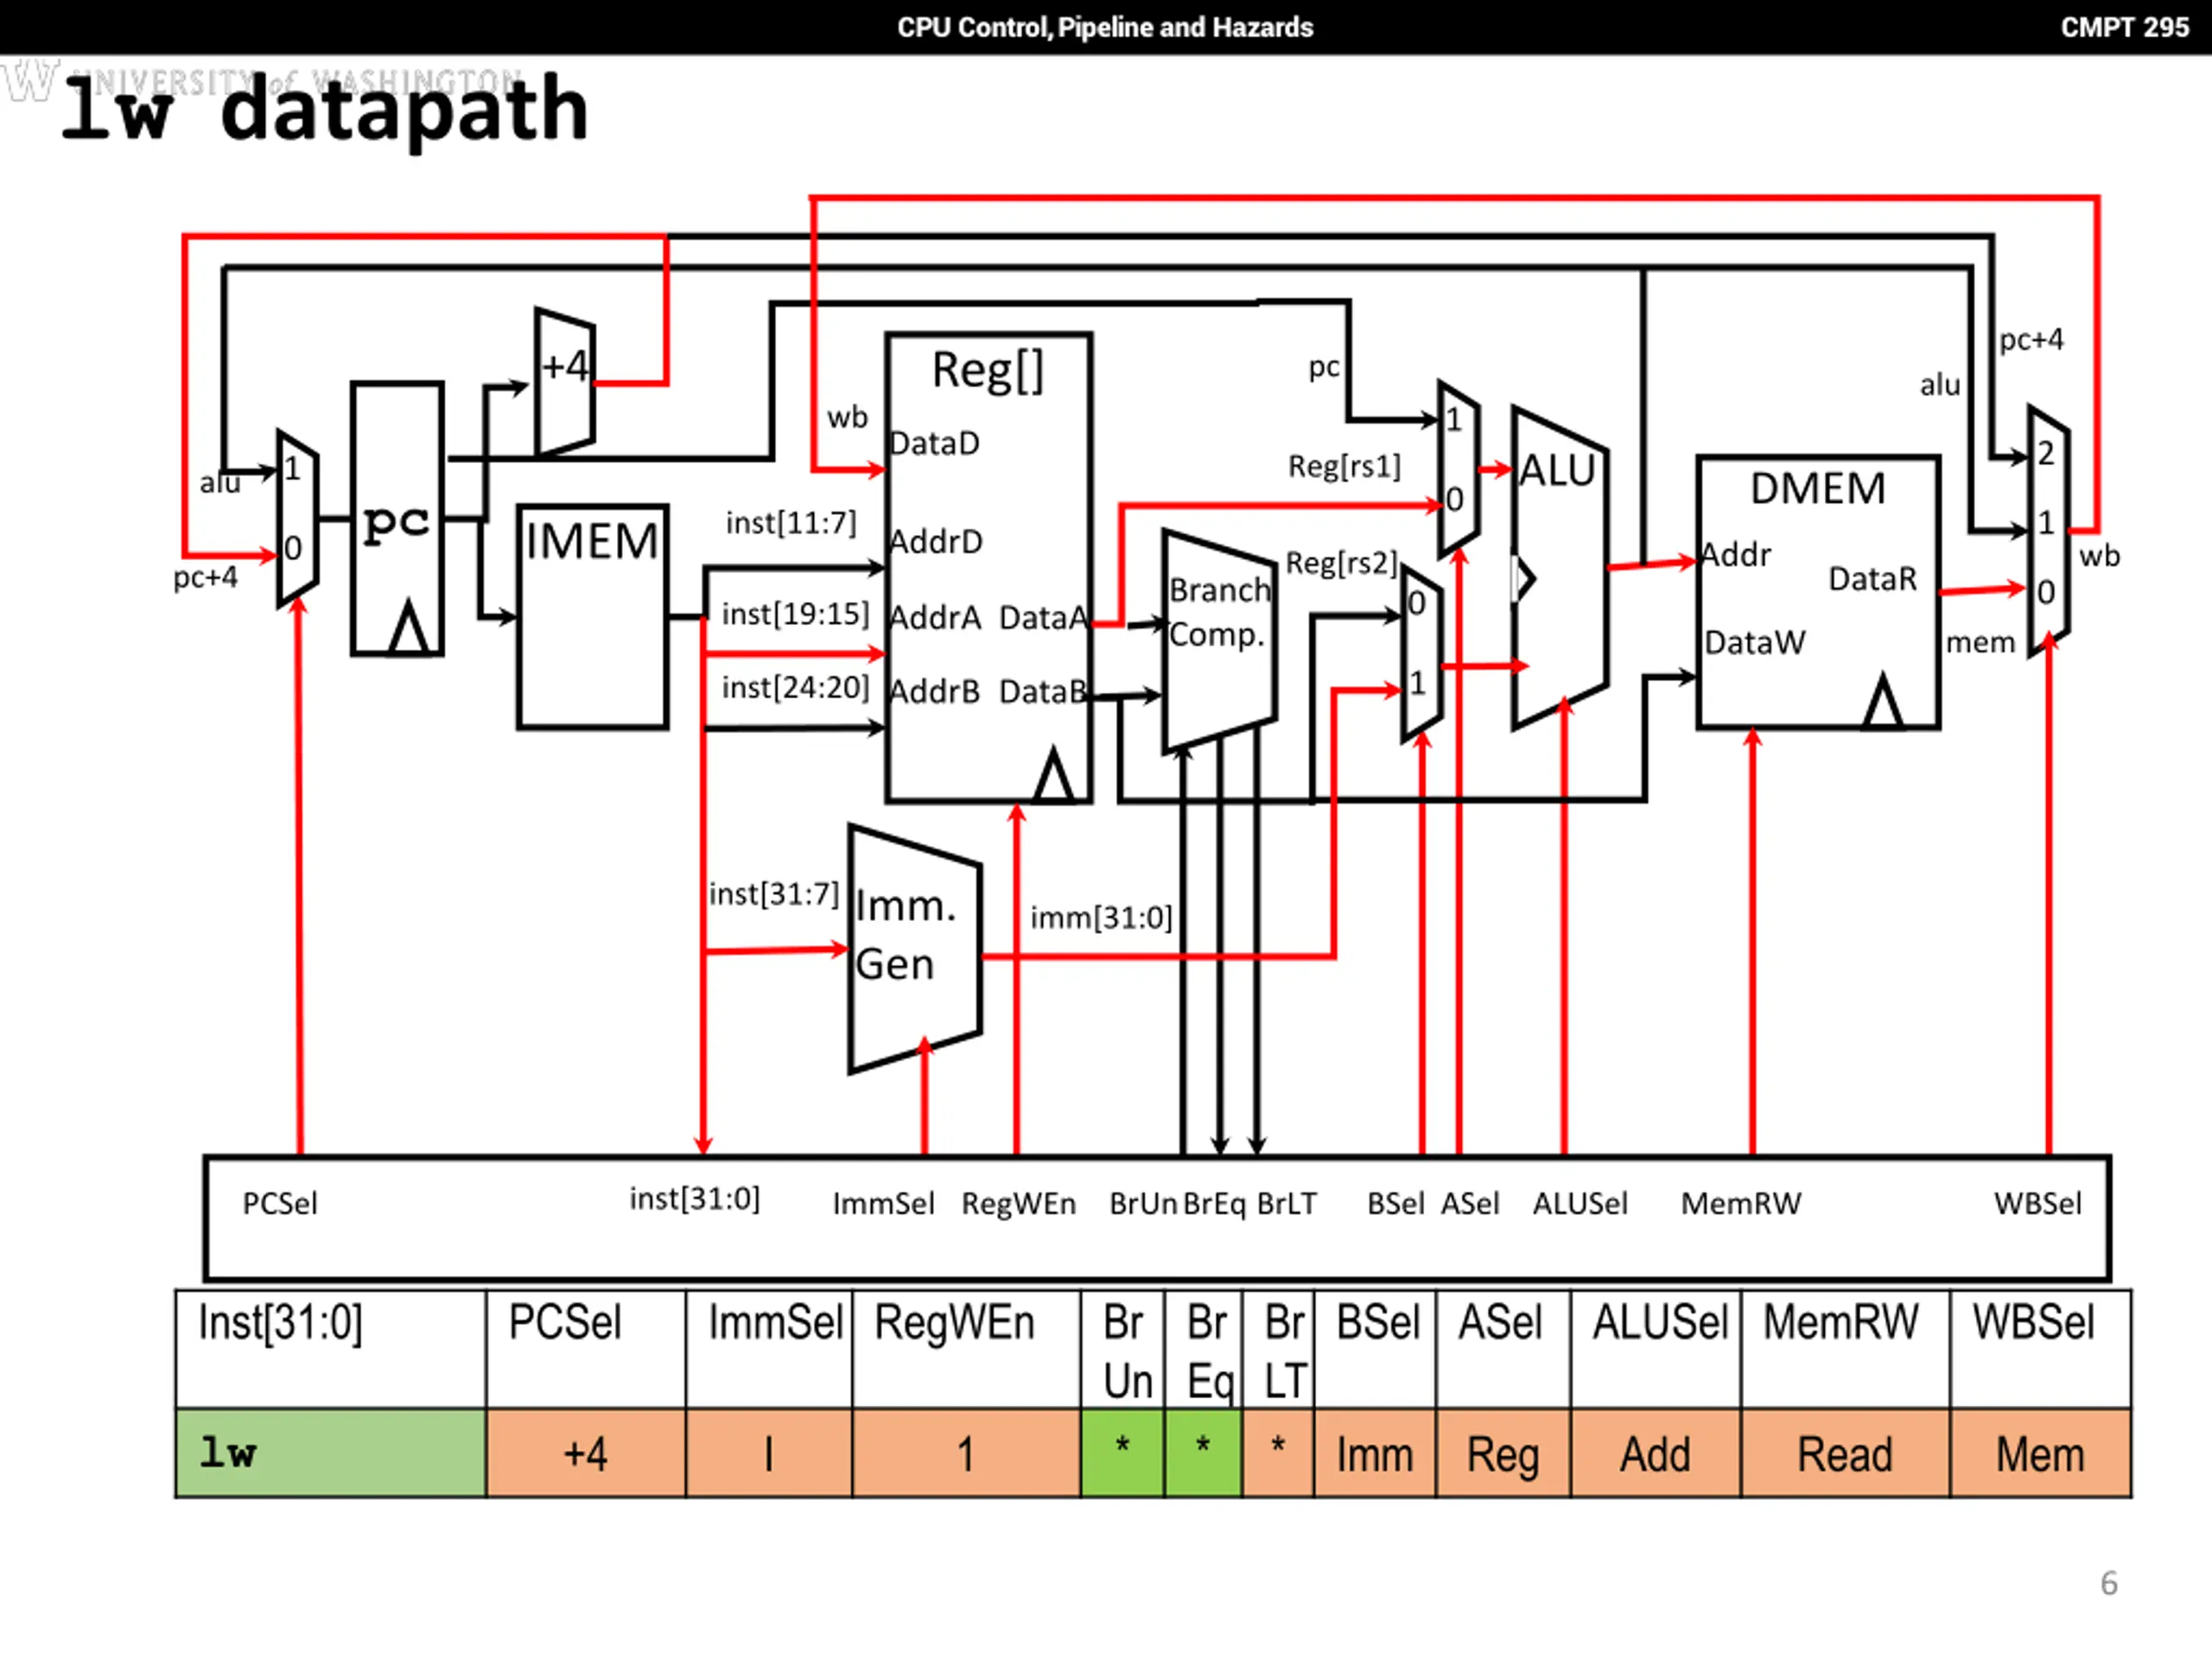Click the 'Imm' BSel table value
The width and height of the screenshot is (2212, 1659).
click(1375, 1453)
